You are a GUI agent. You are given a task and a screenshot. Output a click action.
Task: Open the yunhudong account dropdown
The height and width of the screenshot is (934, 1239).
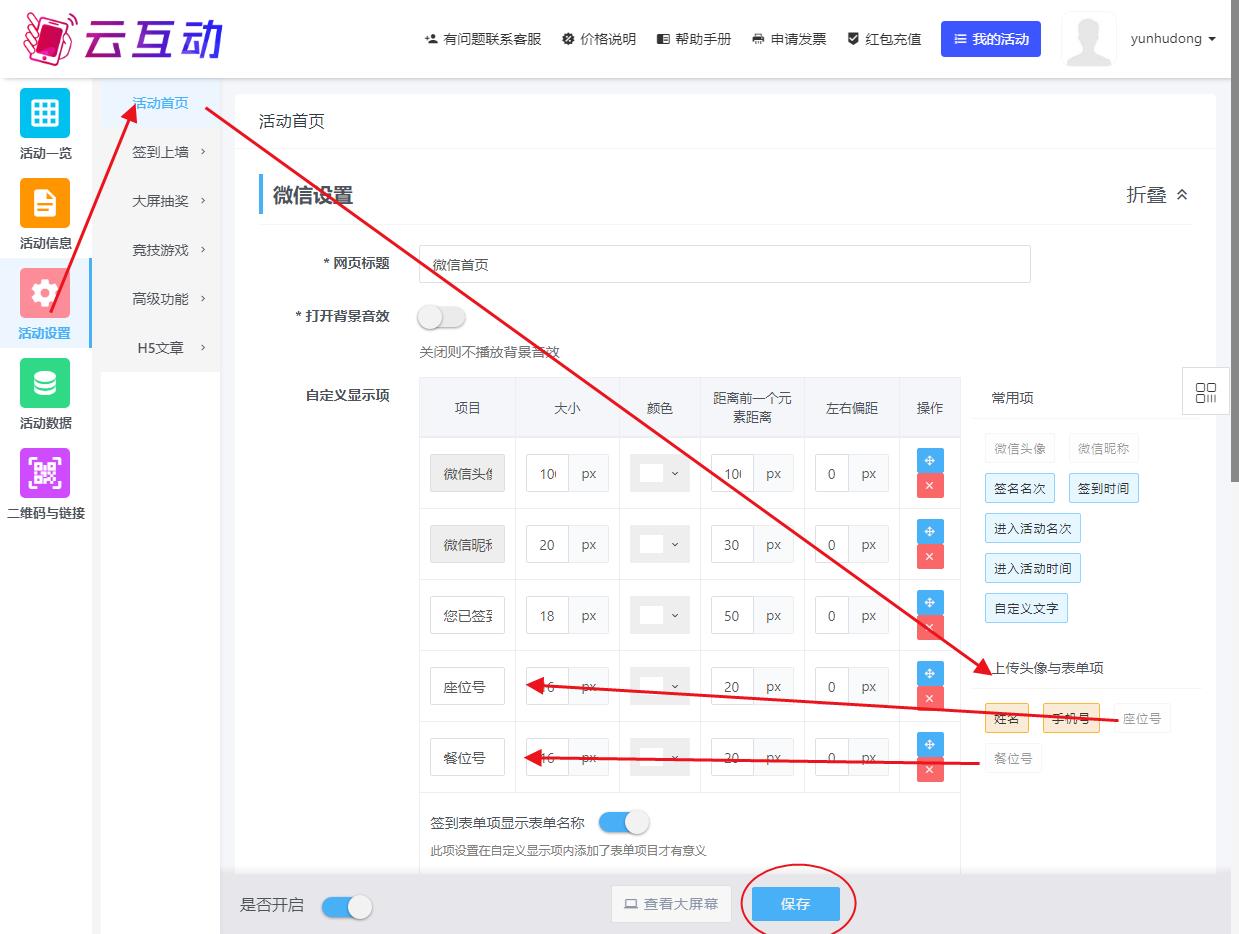[x=1172, y=39]
